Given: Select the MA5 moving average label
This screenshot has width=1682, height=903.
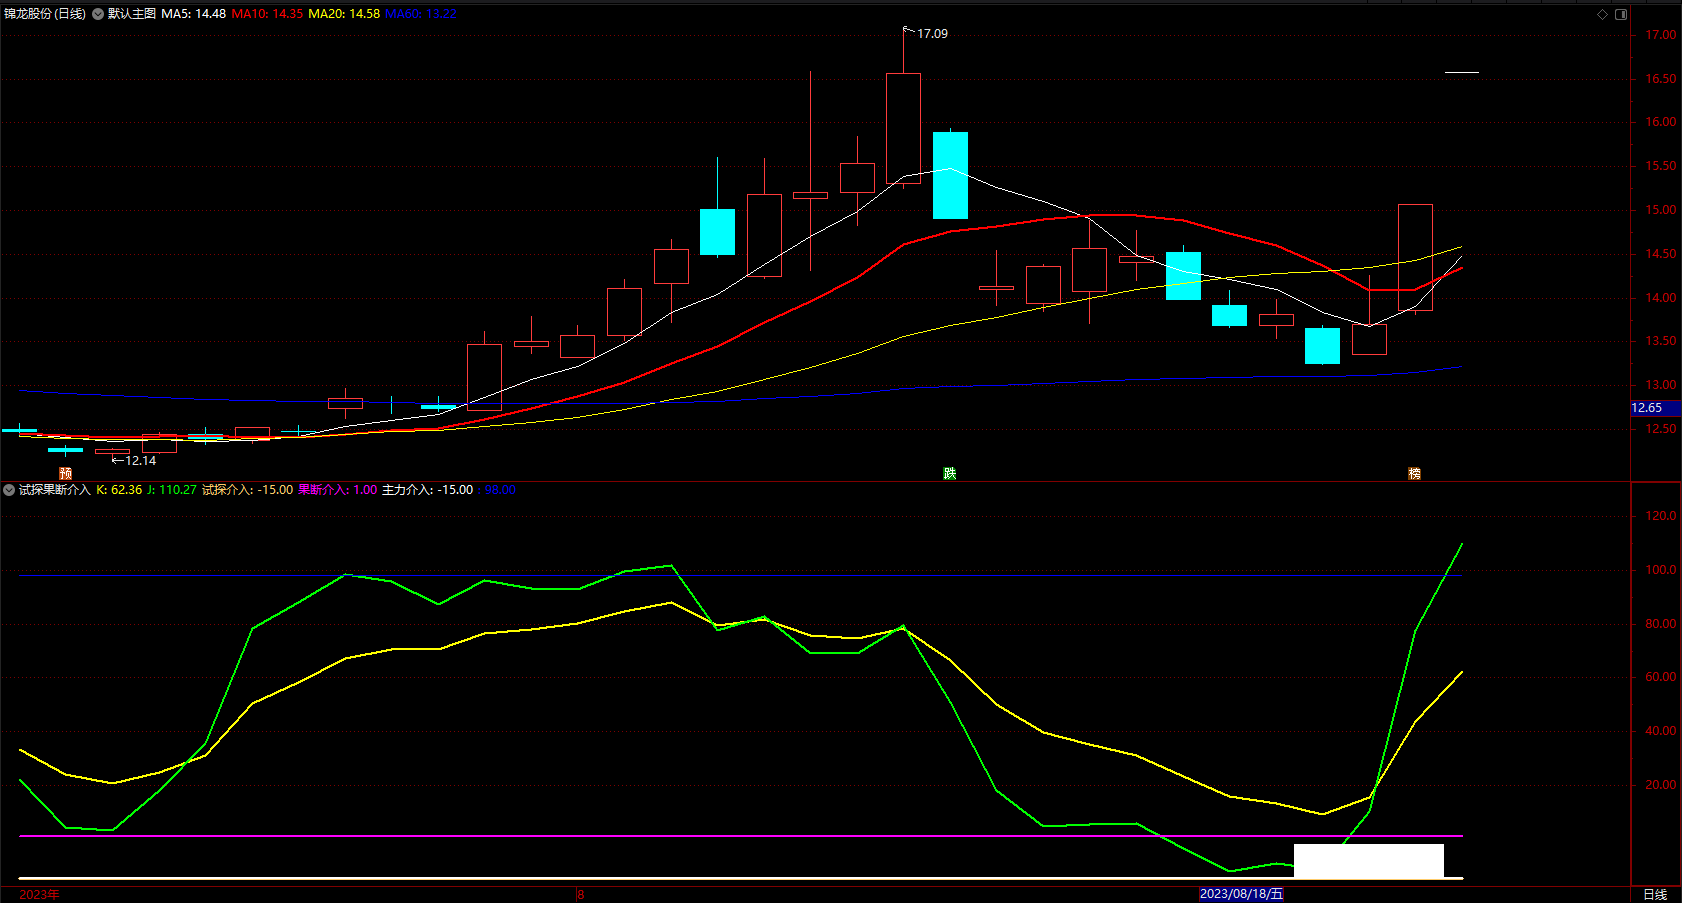Looking at the screenshot, I should [193, 14].
